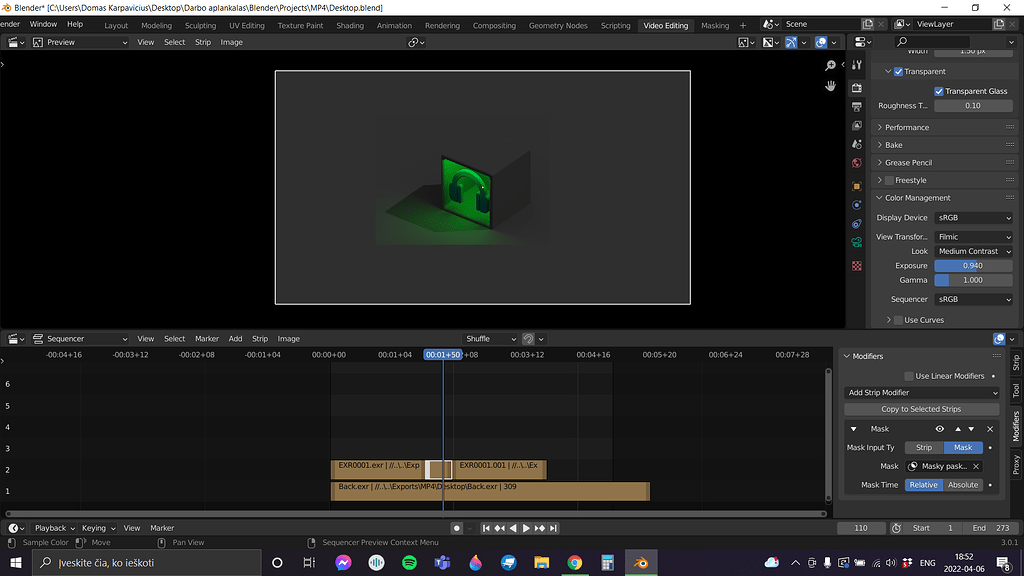
Task: Open the Display Device dropdown
Action: 974,218
